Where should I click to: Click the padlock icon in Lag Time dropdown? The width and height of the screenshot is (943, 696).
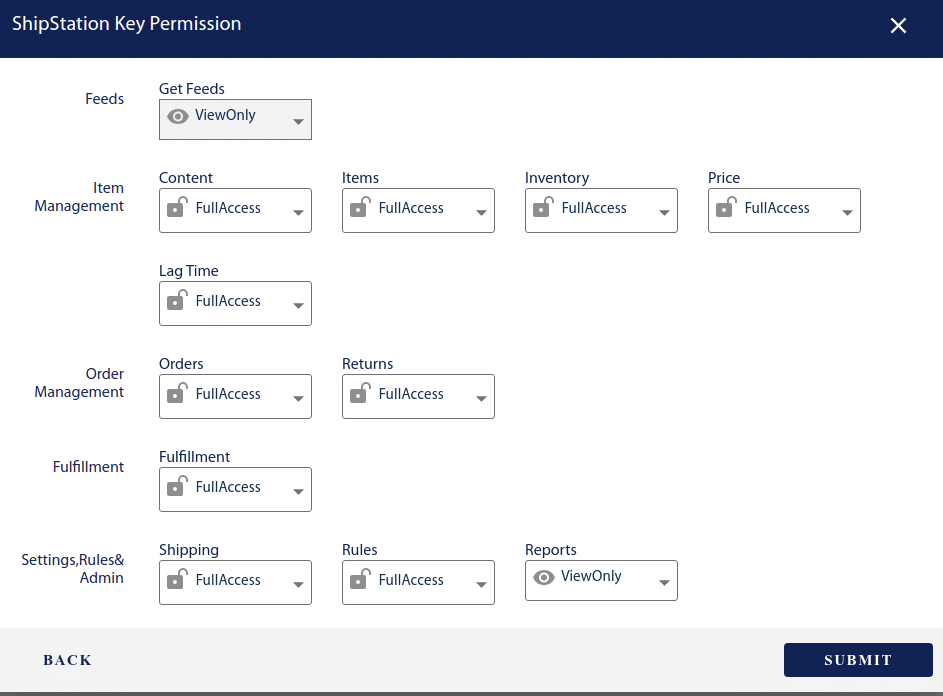[178, 301]
